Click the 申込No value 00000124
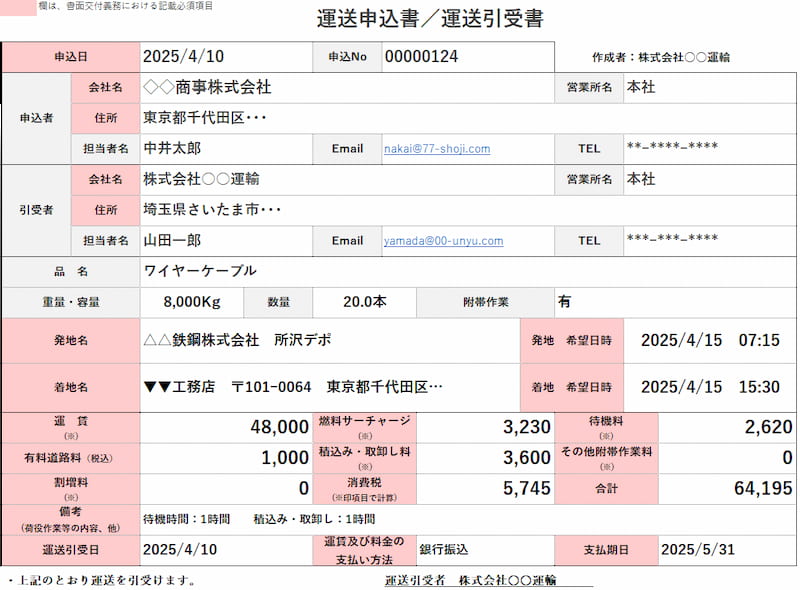800x590 pixels. [421, 56]
